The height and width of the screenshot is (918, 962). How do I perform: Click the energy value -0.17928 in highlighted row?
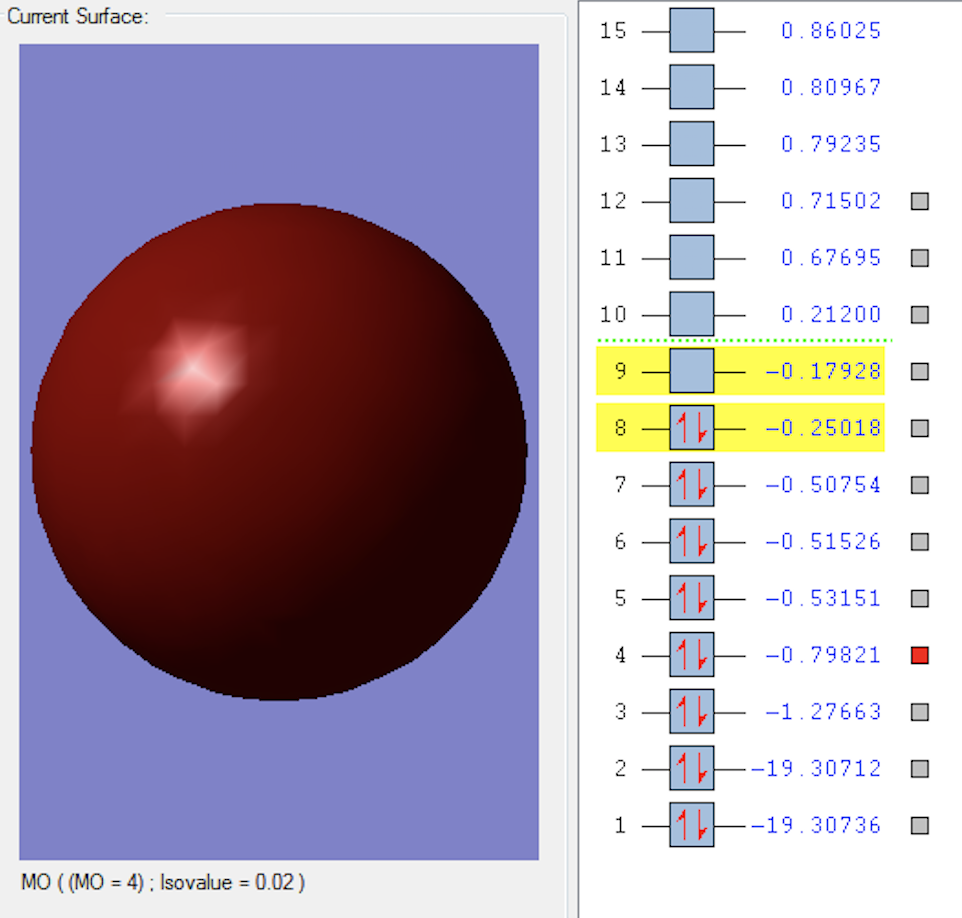[x=823, y=371]
